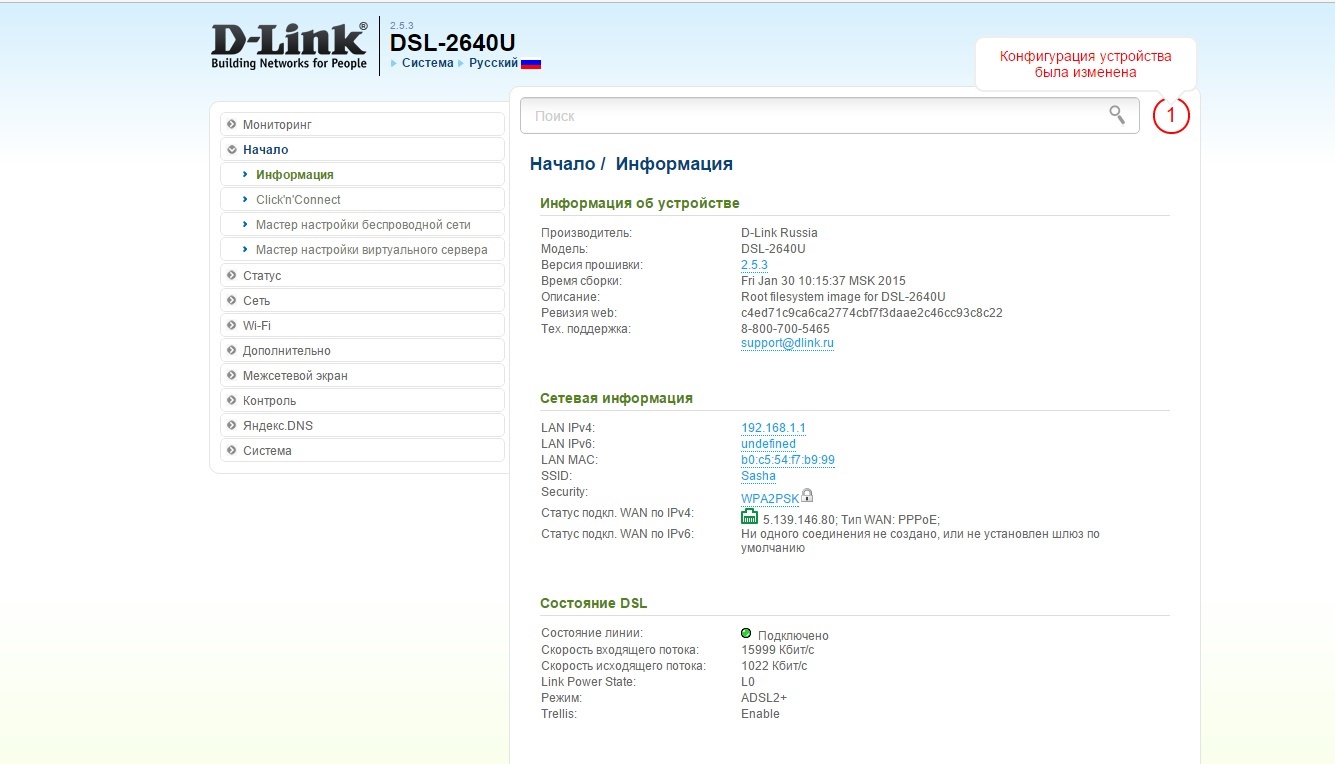The width and height of the screenshot is (1335, 764).
Task: Click the D-Link logo
Action: click(x=289, y=46)
